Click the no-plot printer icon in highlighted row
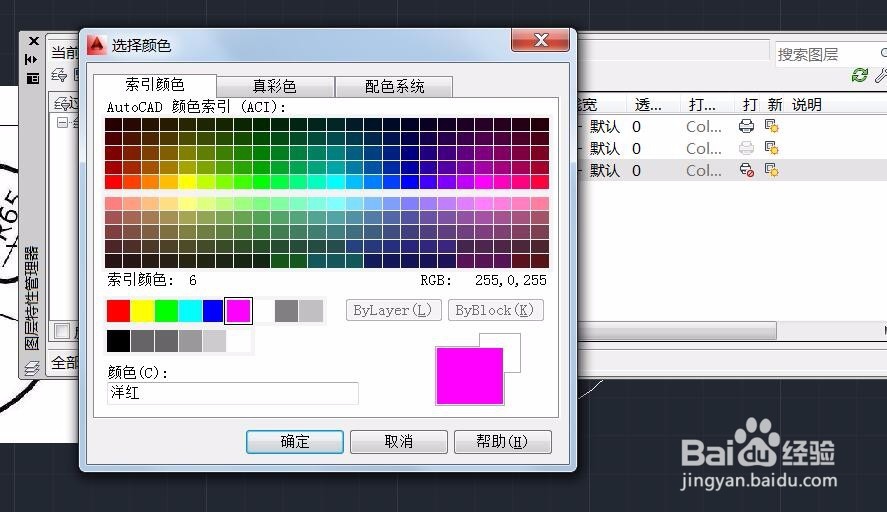Viewport: 887px width, 512px height. [747, 170]
